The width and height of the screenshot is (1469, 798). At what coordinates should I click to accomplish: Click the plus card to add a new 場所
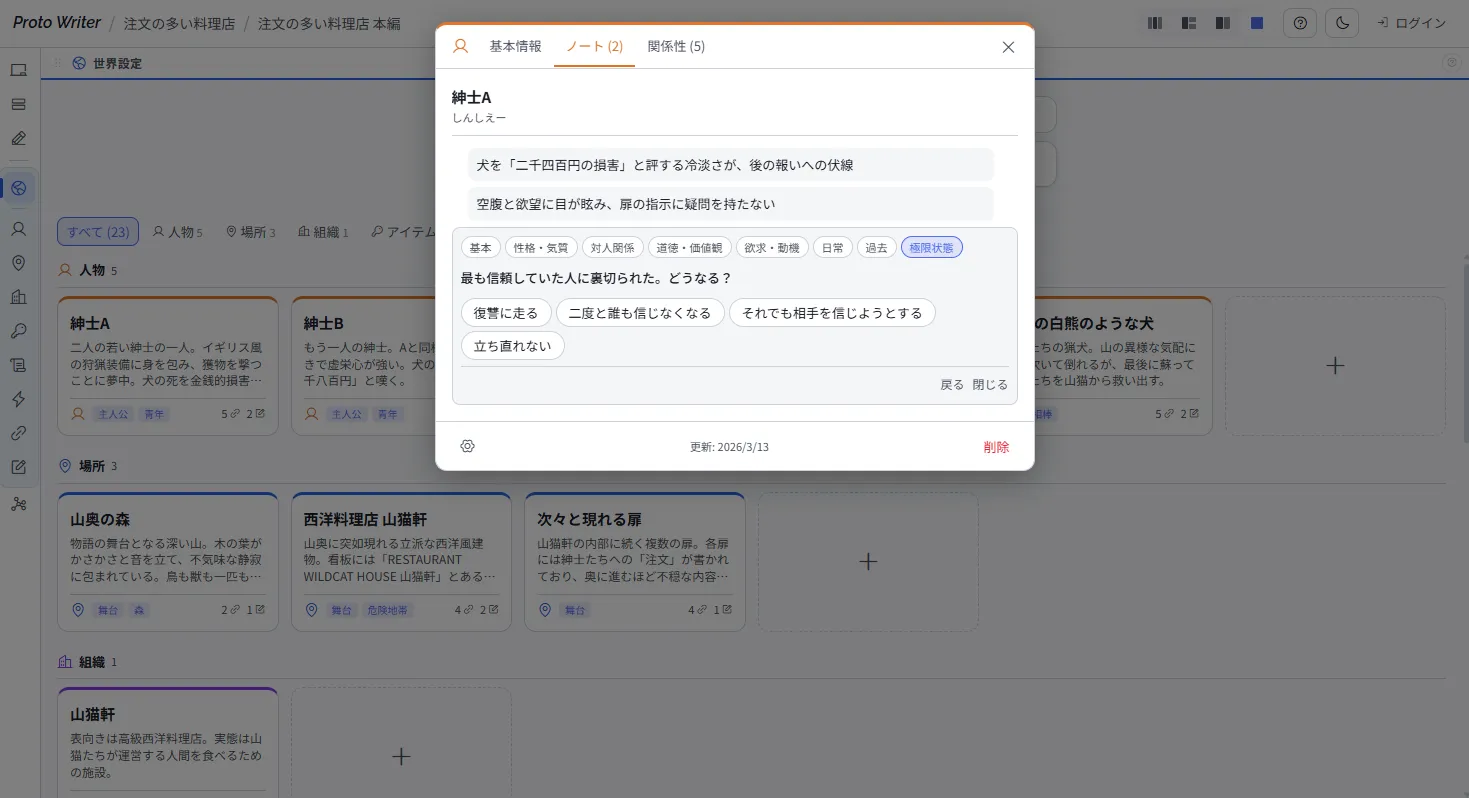tap(867, 561)
